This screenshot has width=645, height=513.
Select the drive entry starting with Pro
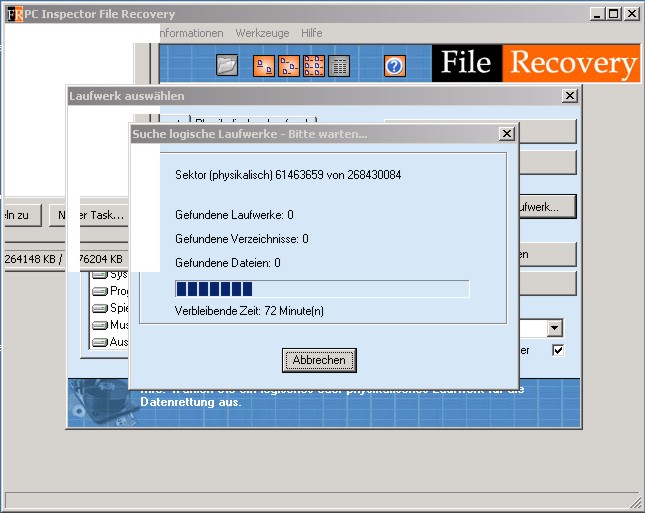110,291
